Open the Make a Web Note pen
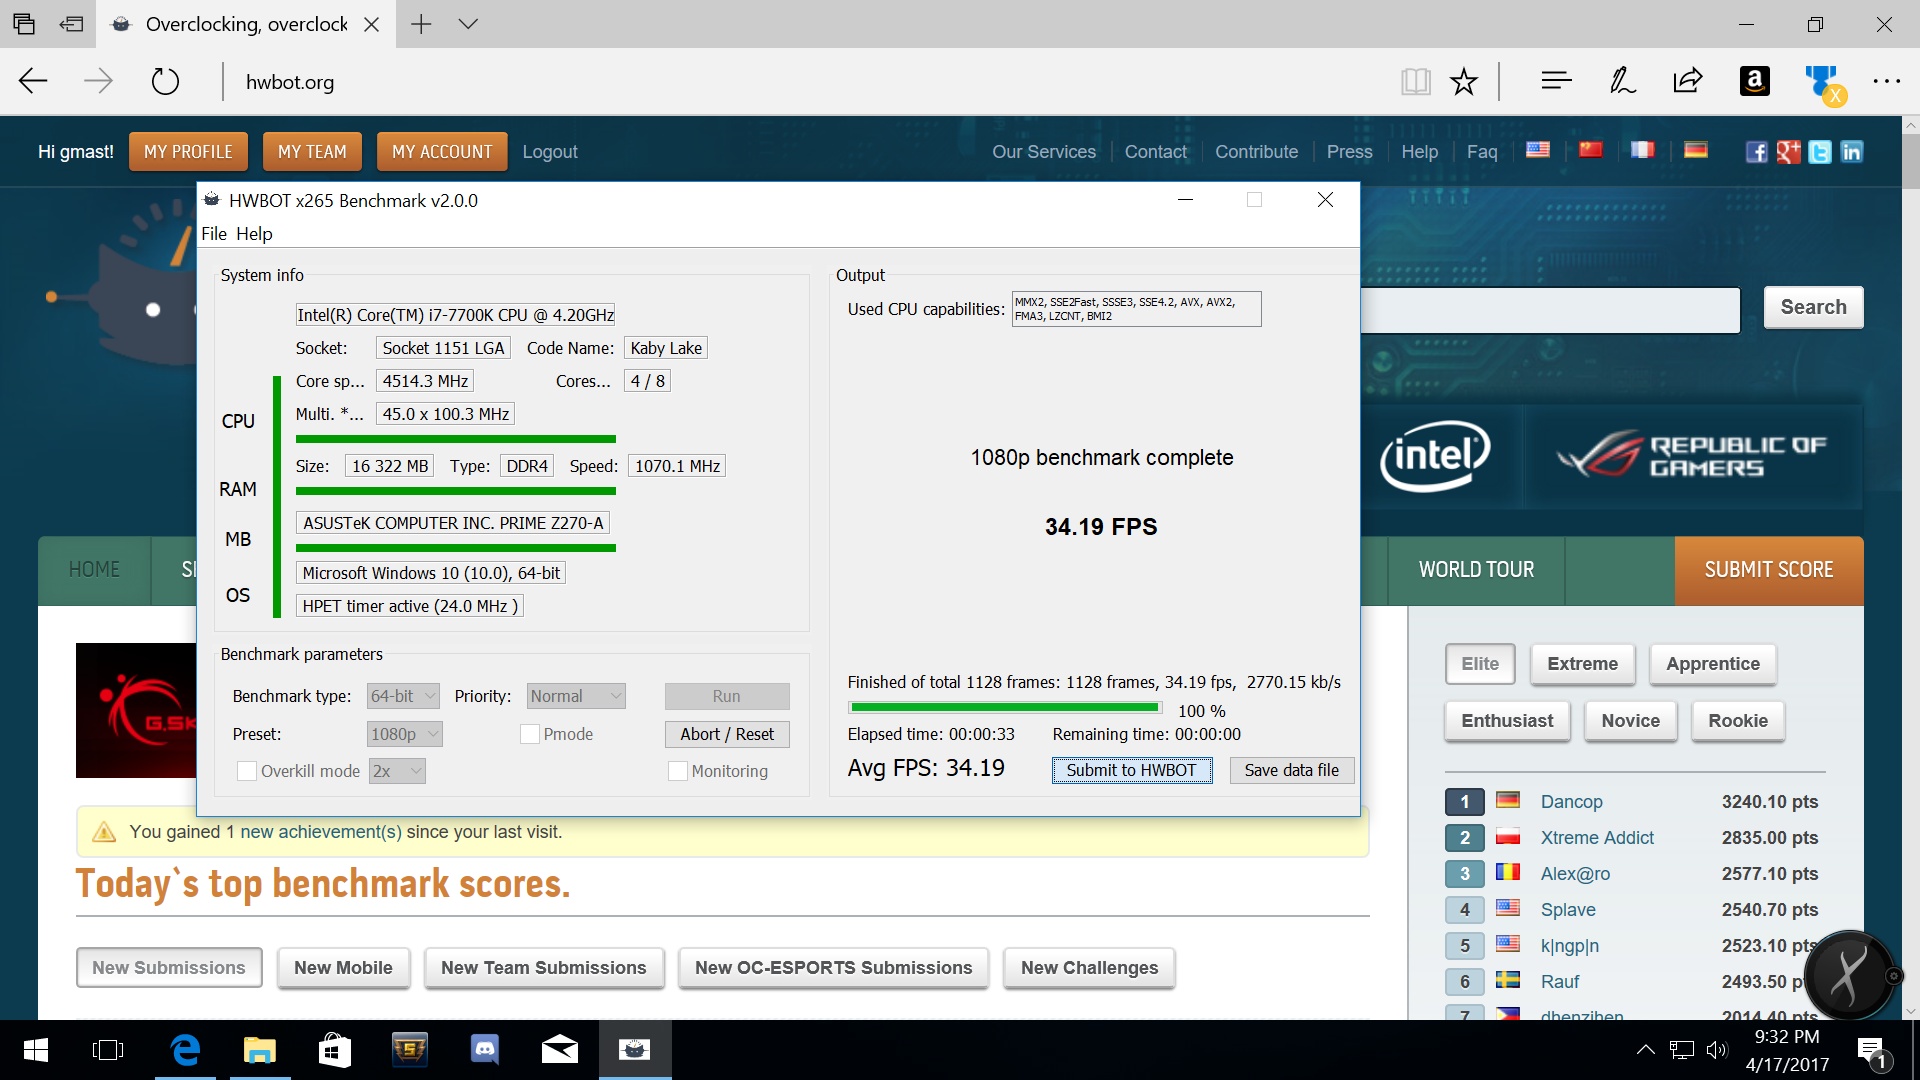Viewport: 1920px width, 1080px height. pyautogui.click(x=1622, y=81)
